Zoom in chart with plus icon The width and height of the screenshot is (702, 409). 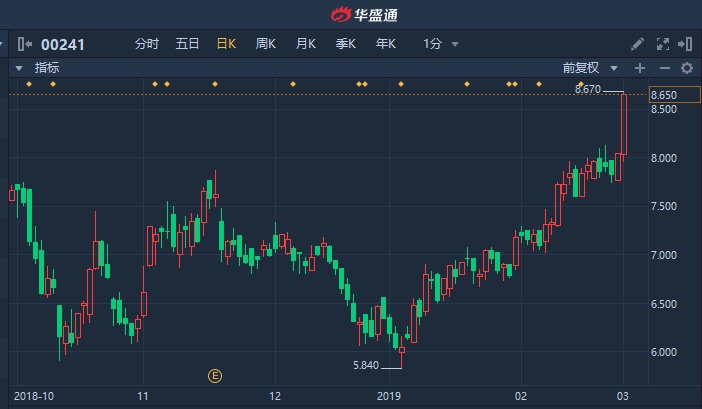pyautogui.click(x=640, y=68)
